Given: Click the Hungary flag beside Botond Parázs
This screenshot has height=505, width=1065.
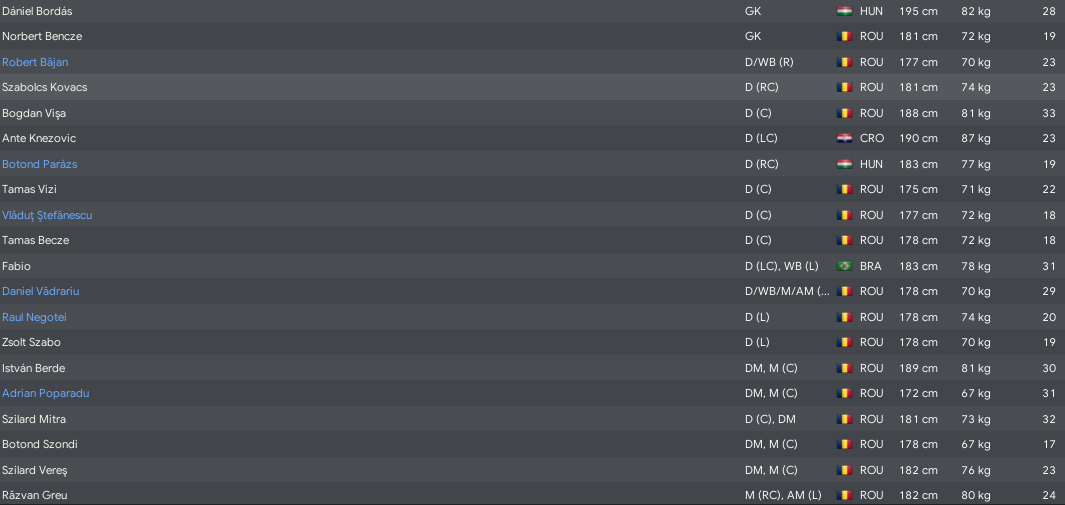Looking at the screenshot, I should coord(844,164).
